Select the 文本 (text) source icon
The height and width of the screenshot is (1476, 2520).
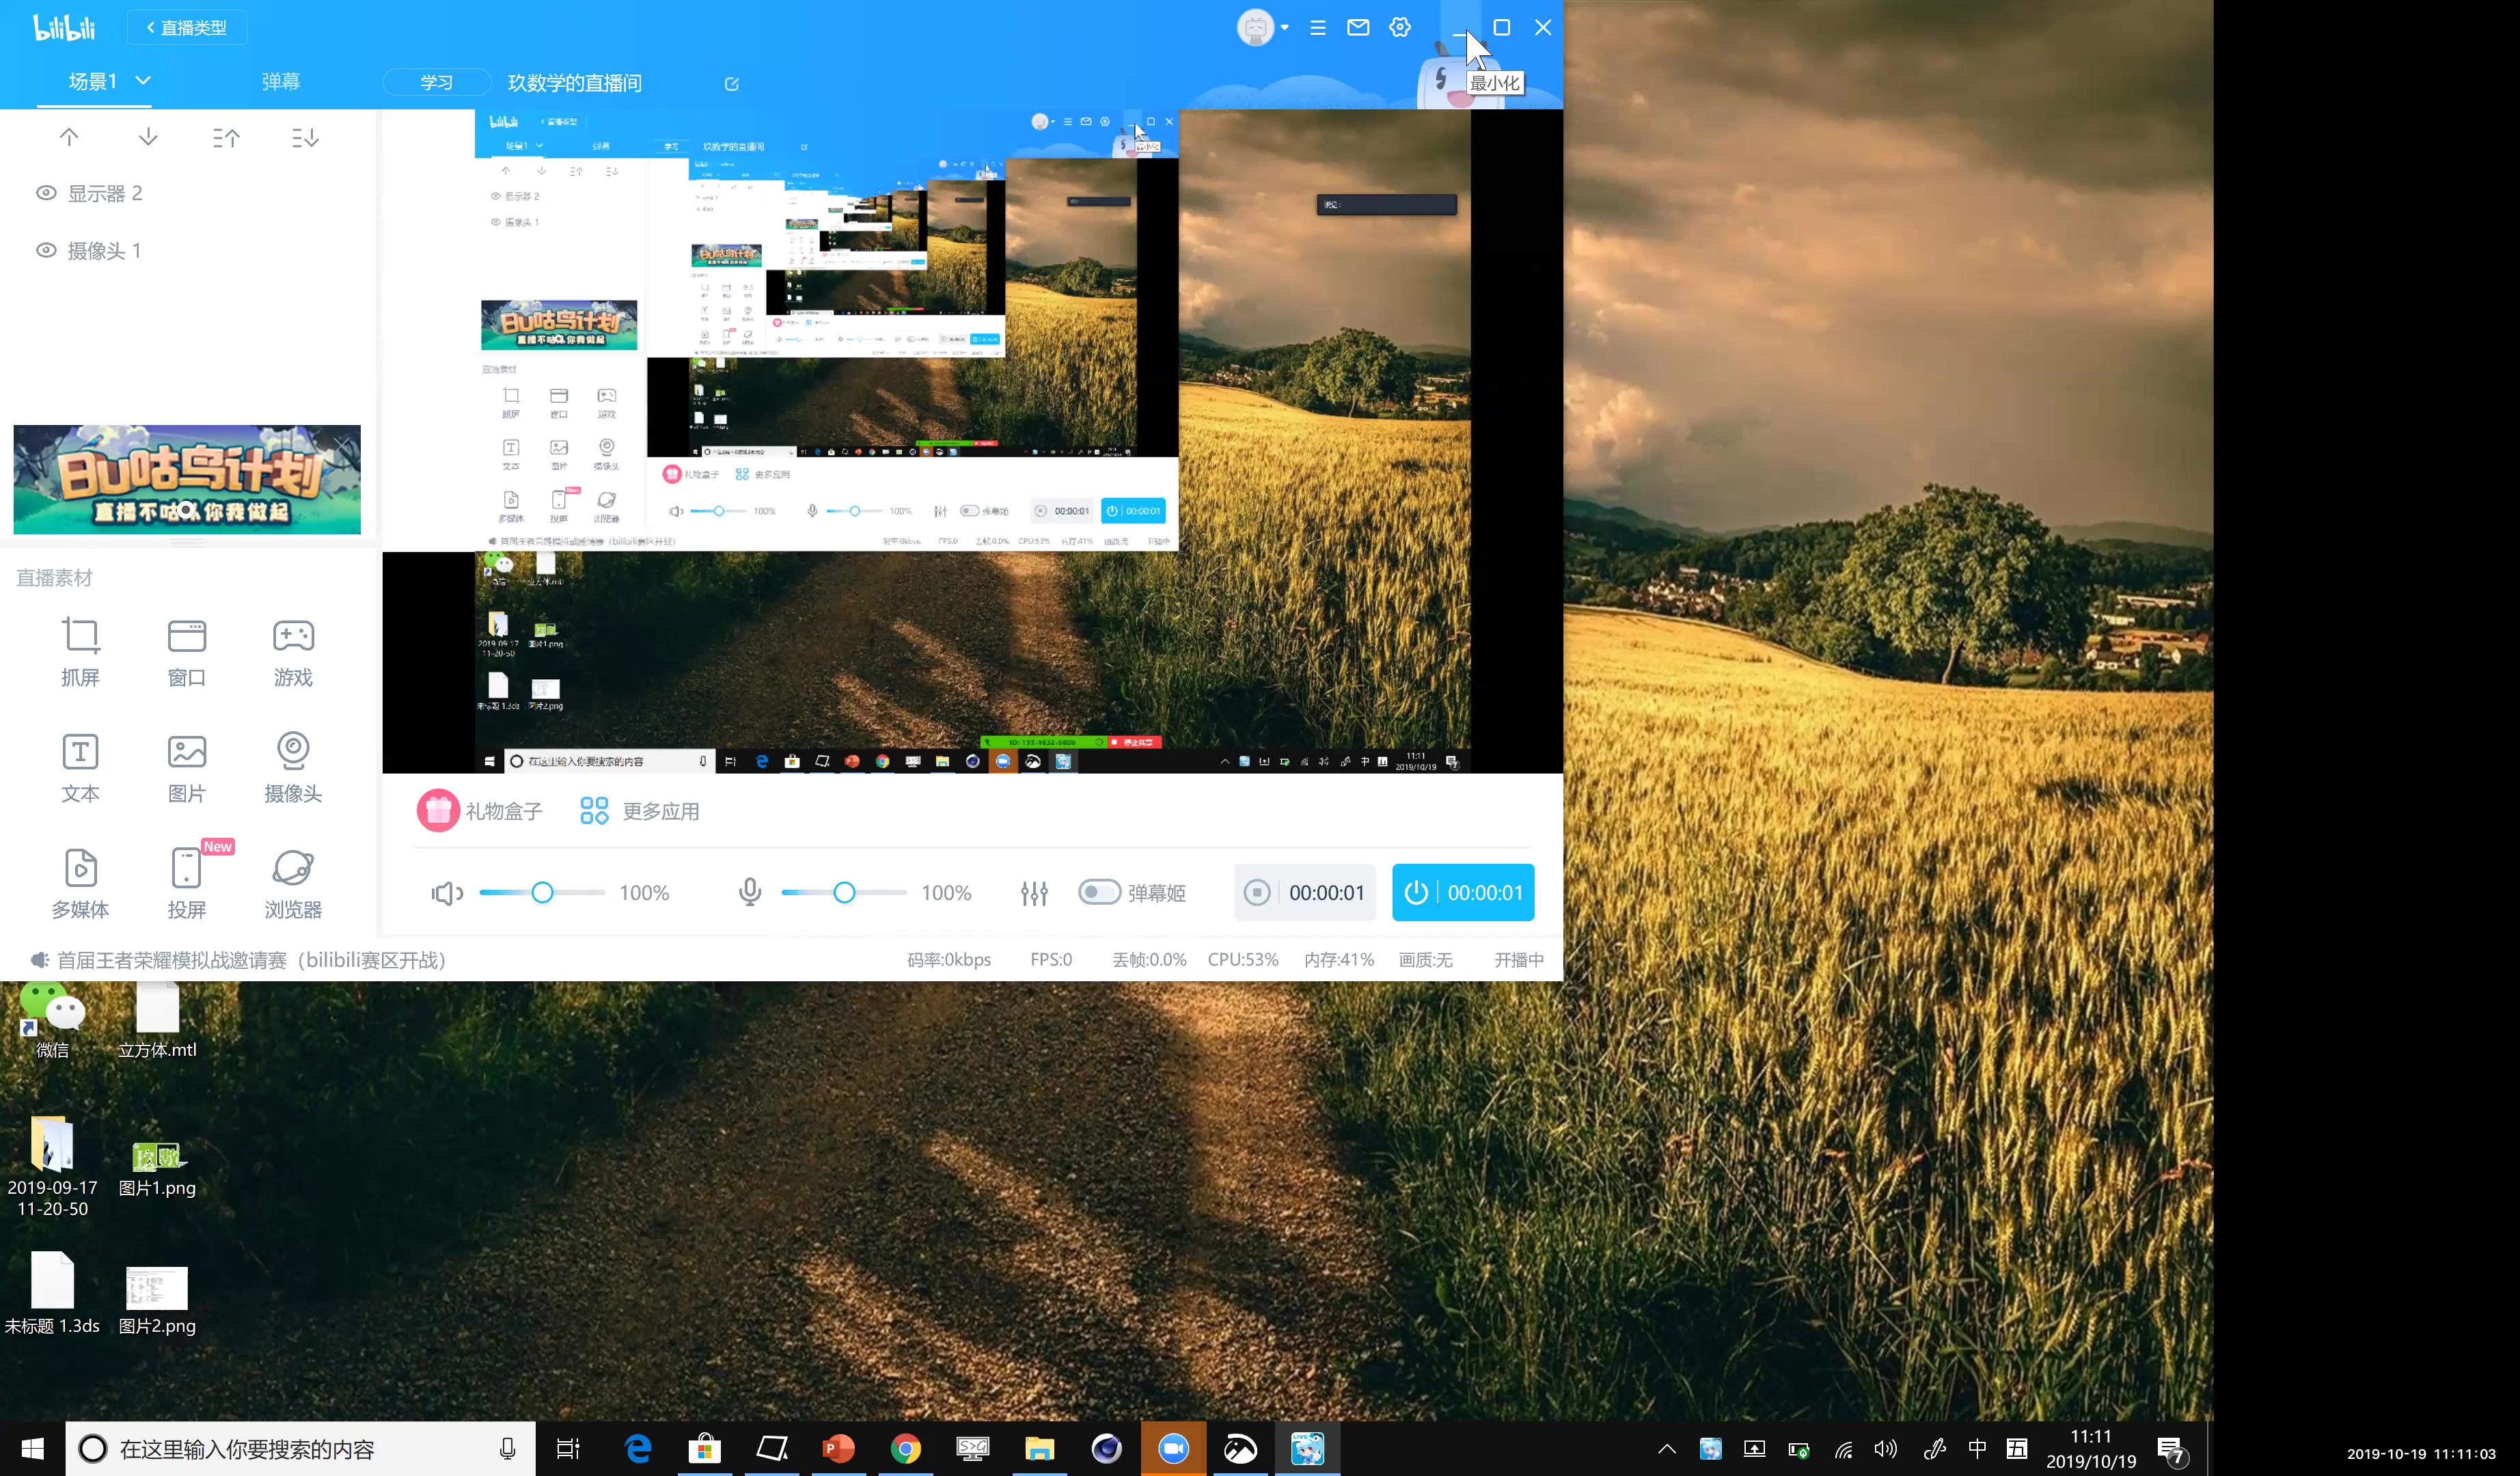(x=79, y=765)
